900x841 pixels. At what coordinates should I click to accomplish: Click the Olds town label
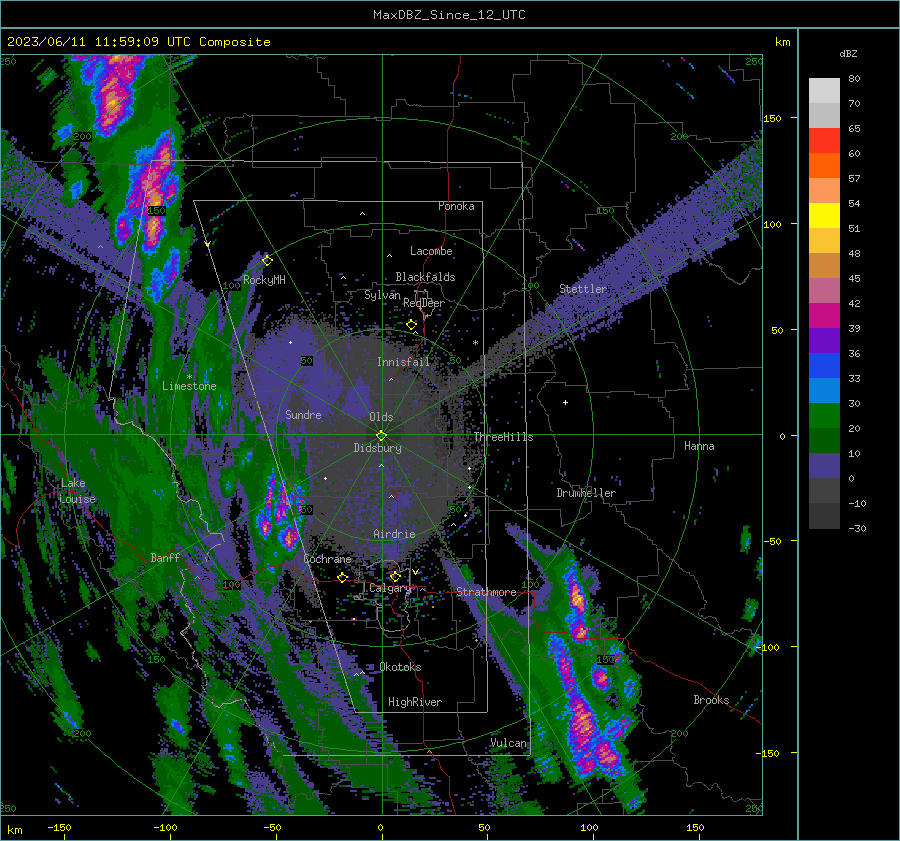pos(381,417)
